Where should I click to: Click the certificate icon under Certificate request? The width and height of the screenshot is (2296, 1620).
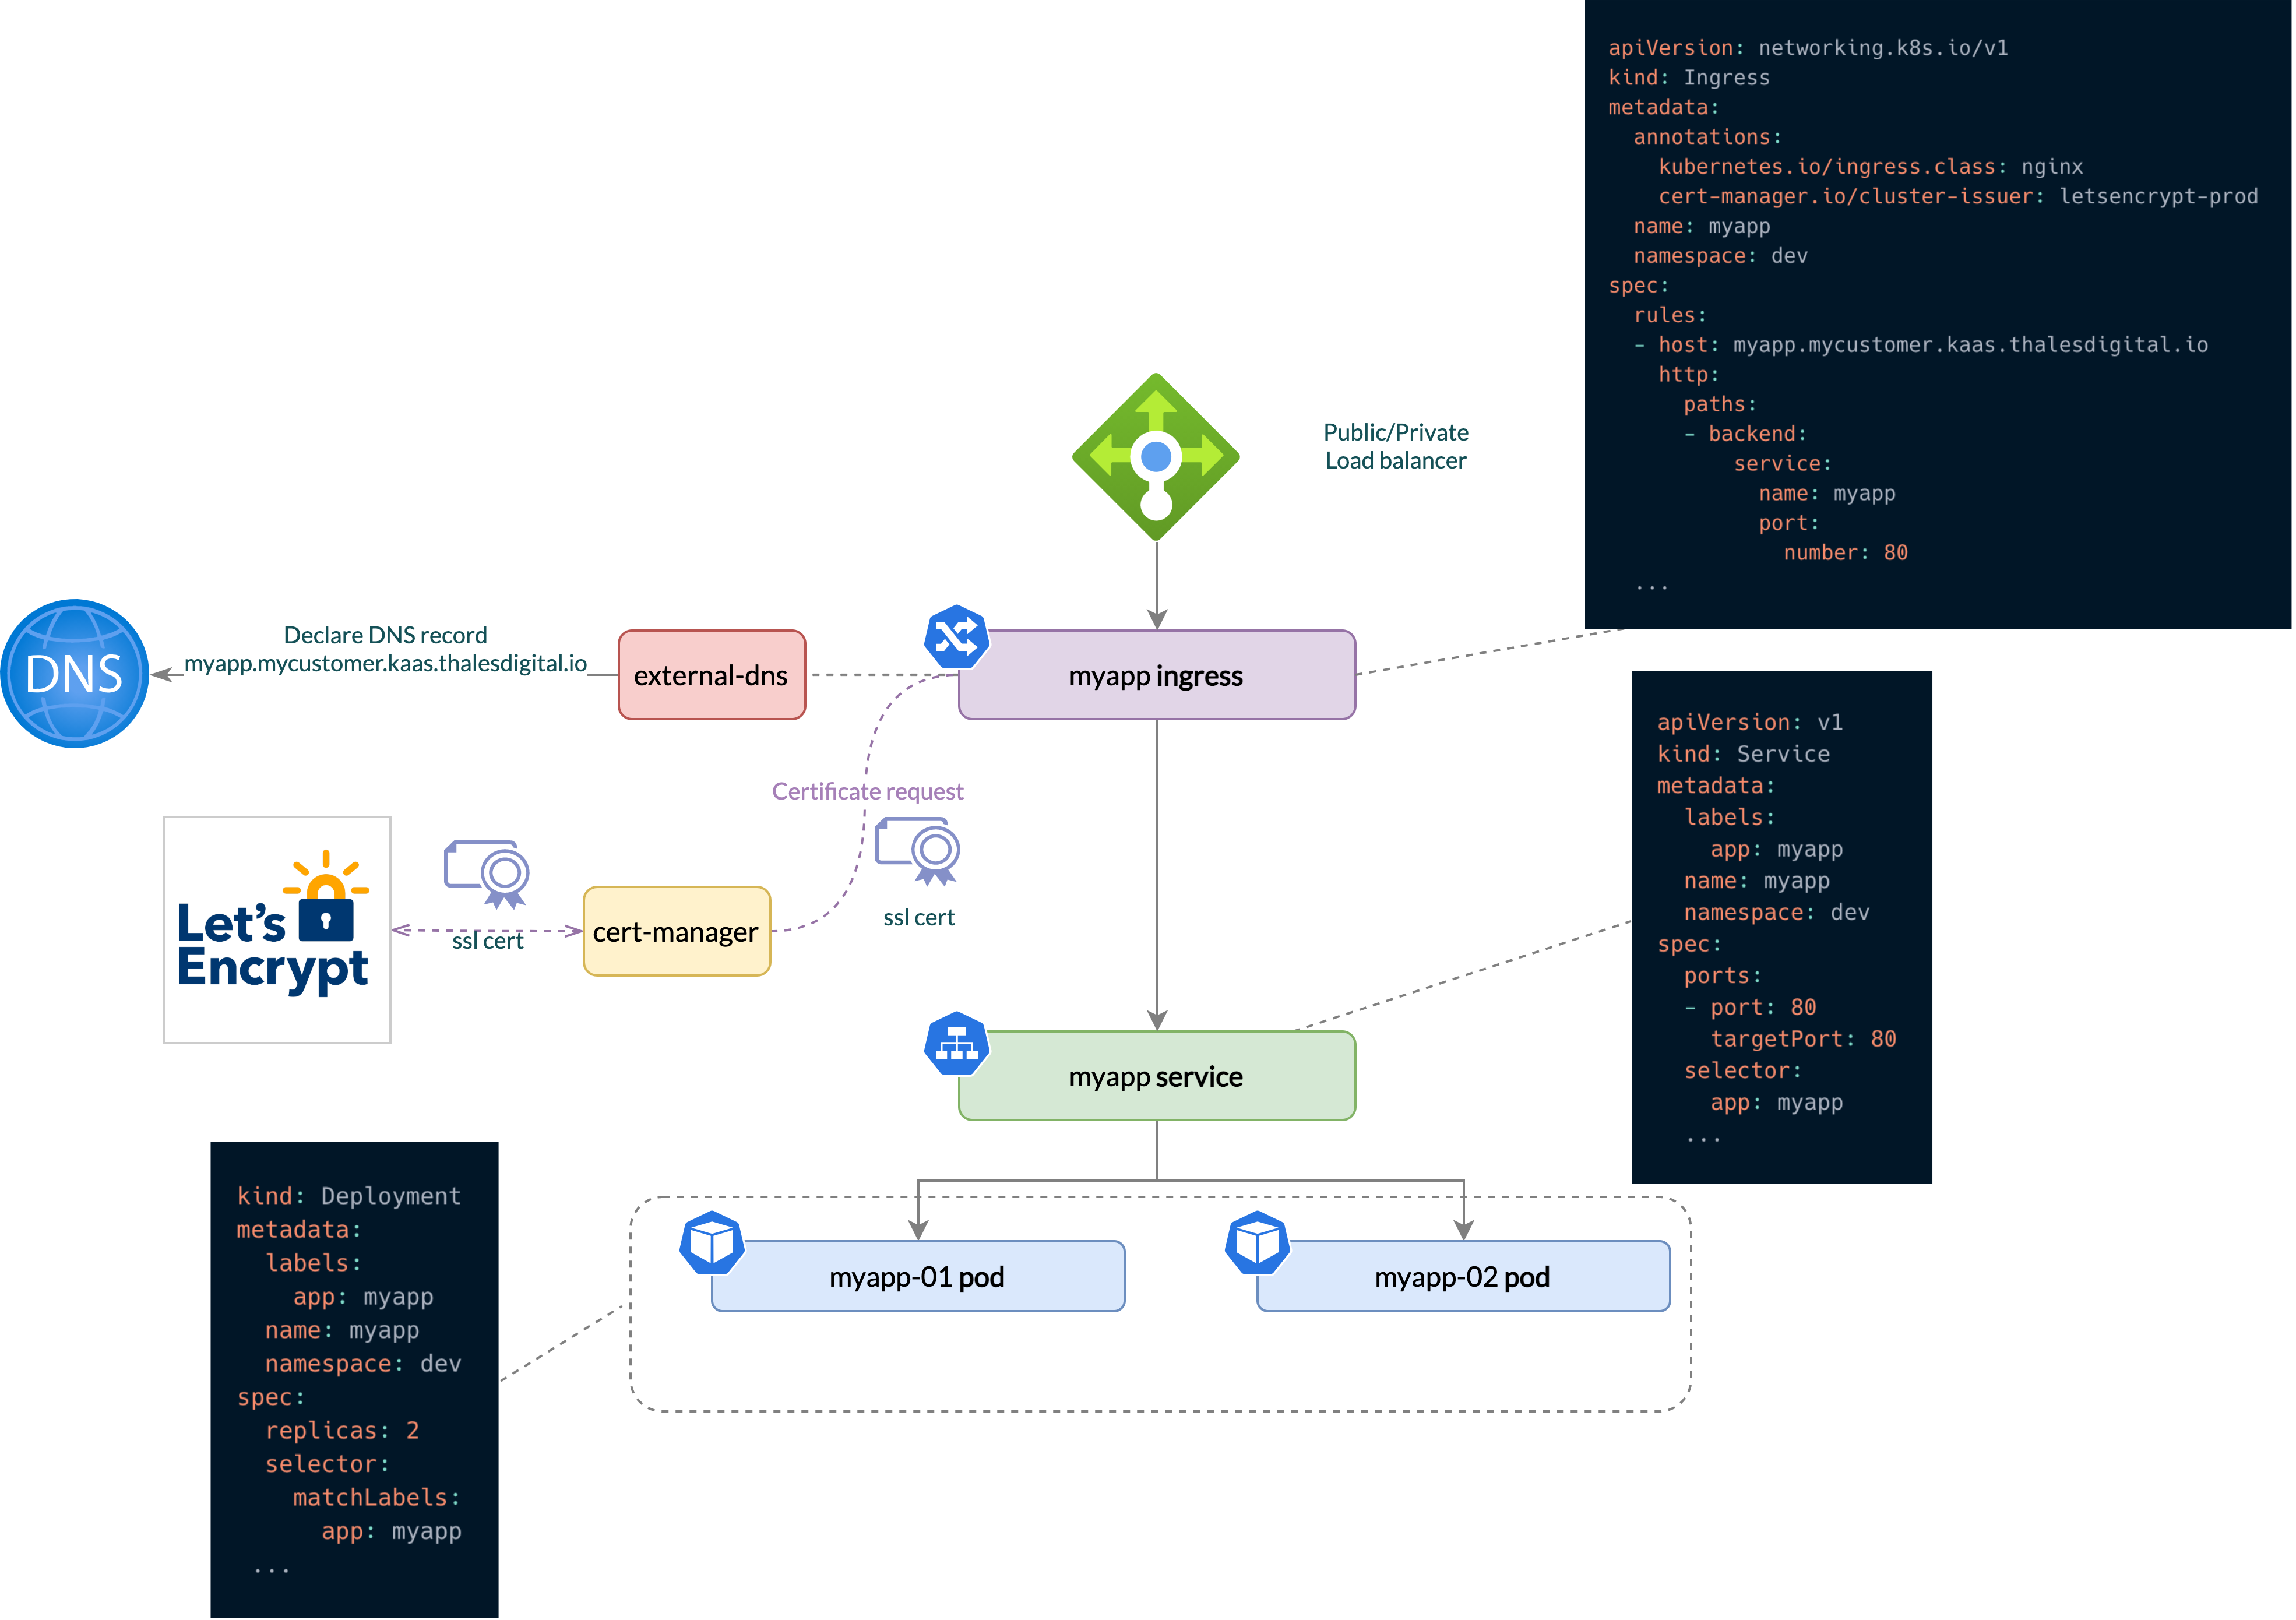918,852
